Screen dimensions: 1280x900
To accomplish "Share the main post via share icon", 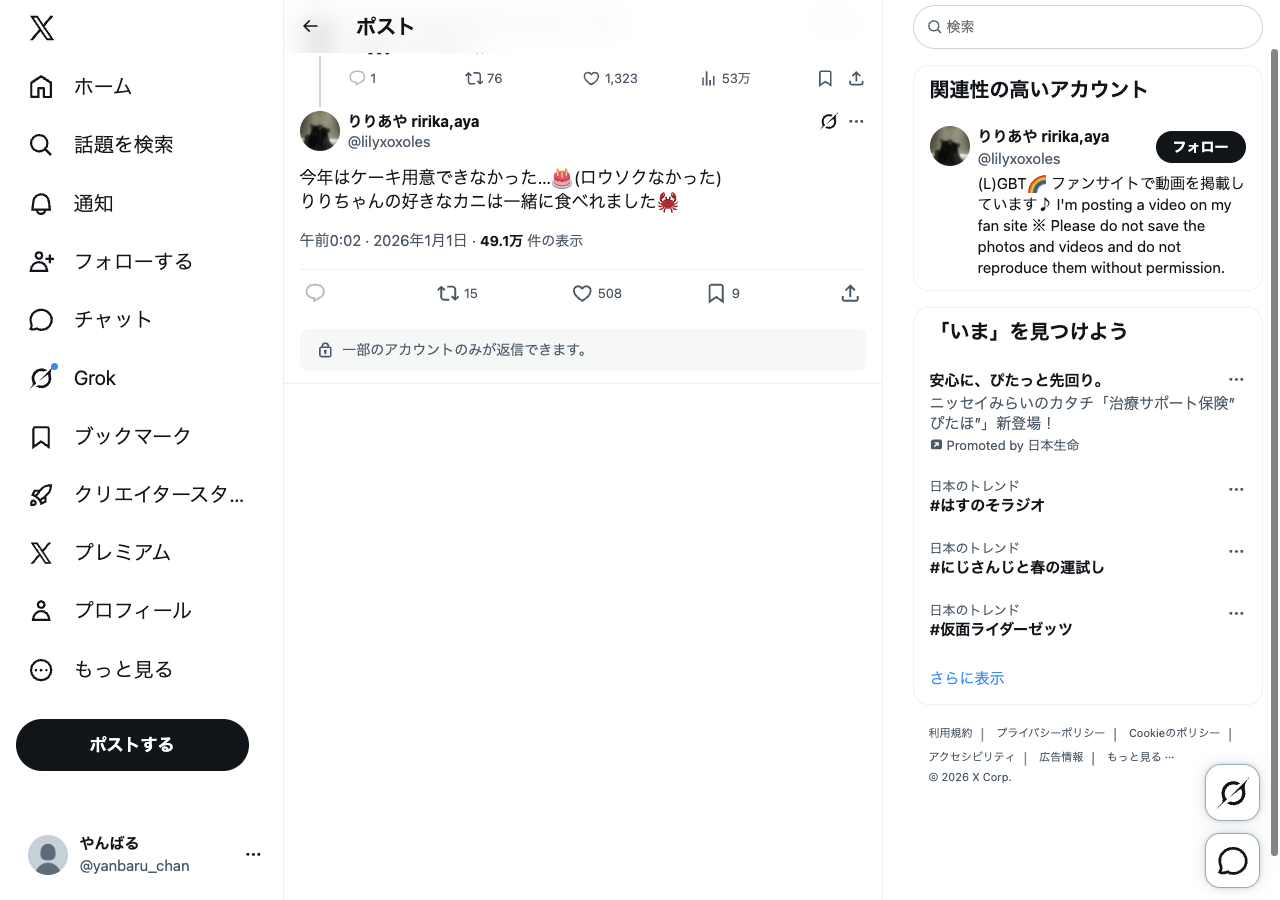I will (850, 293).
